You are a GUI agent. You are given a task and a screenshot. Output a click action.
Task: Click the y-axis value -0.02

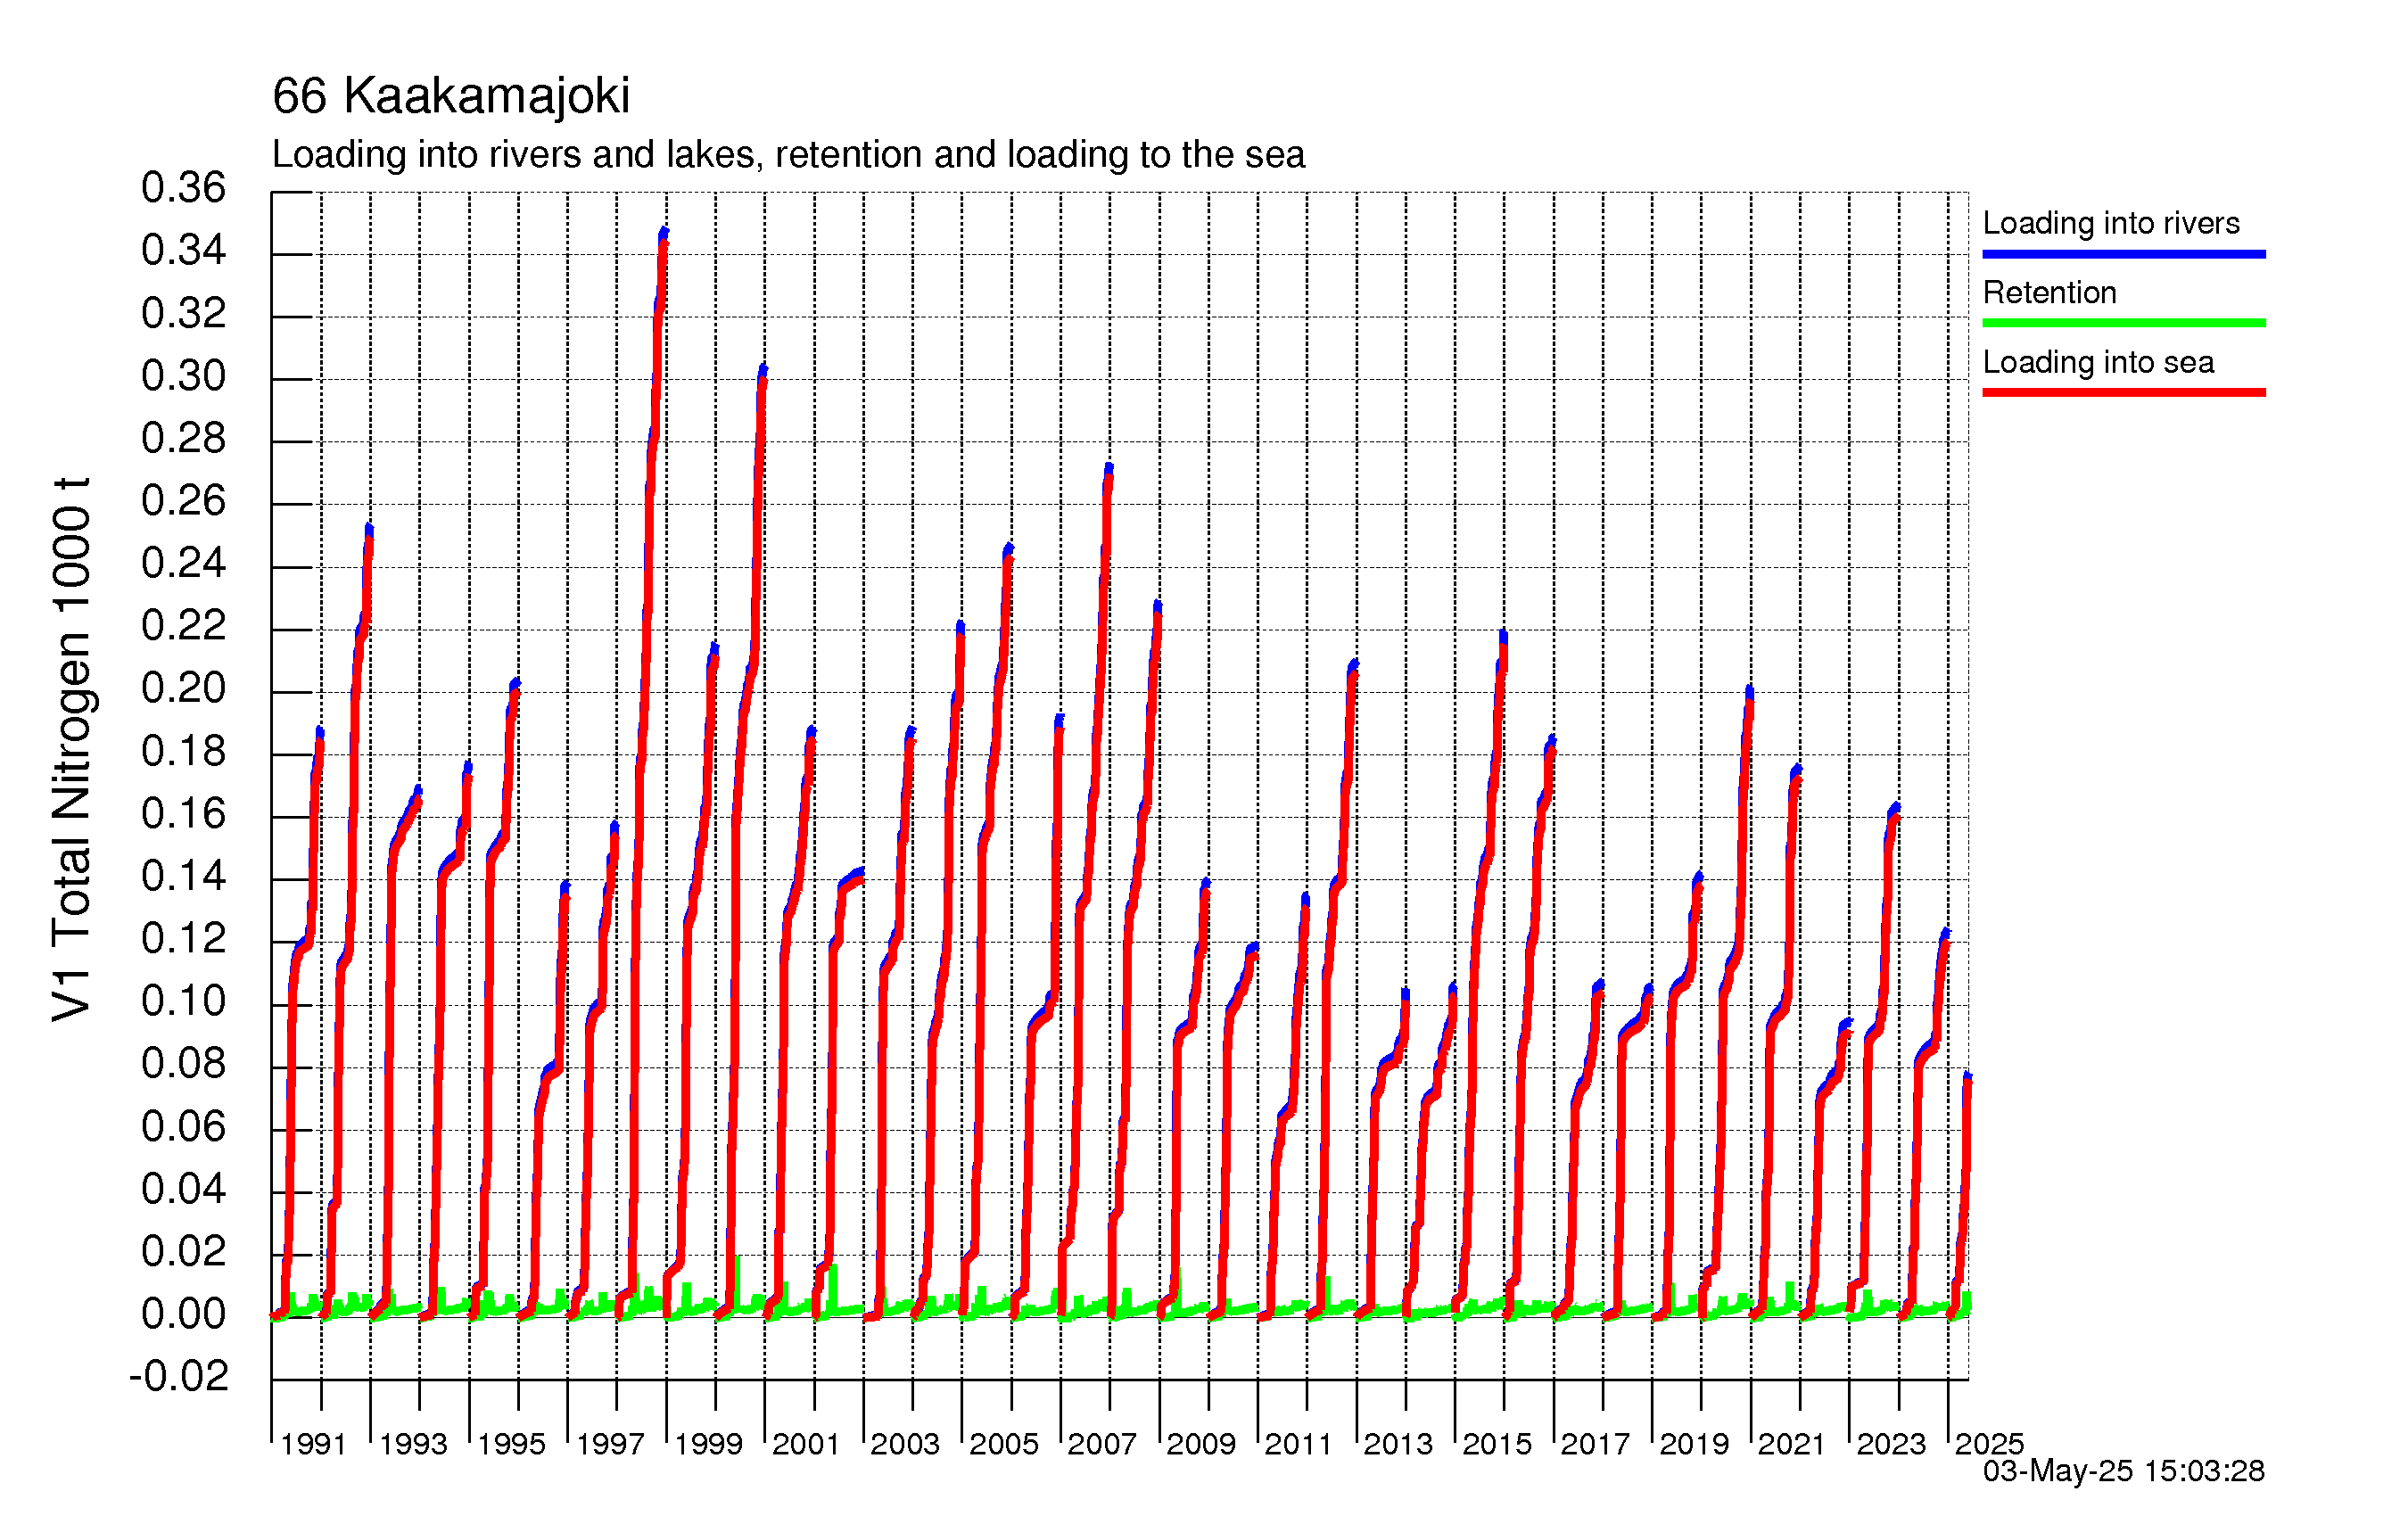pos(179,1377)
